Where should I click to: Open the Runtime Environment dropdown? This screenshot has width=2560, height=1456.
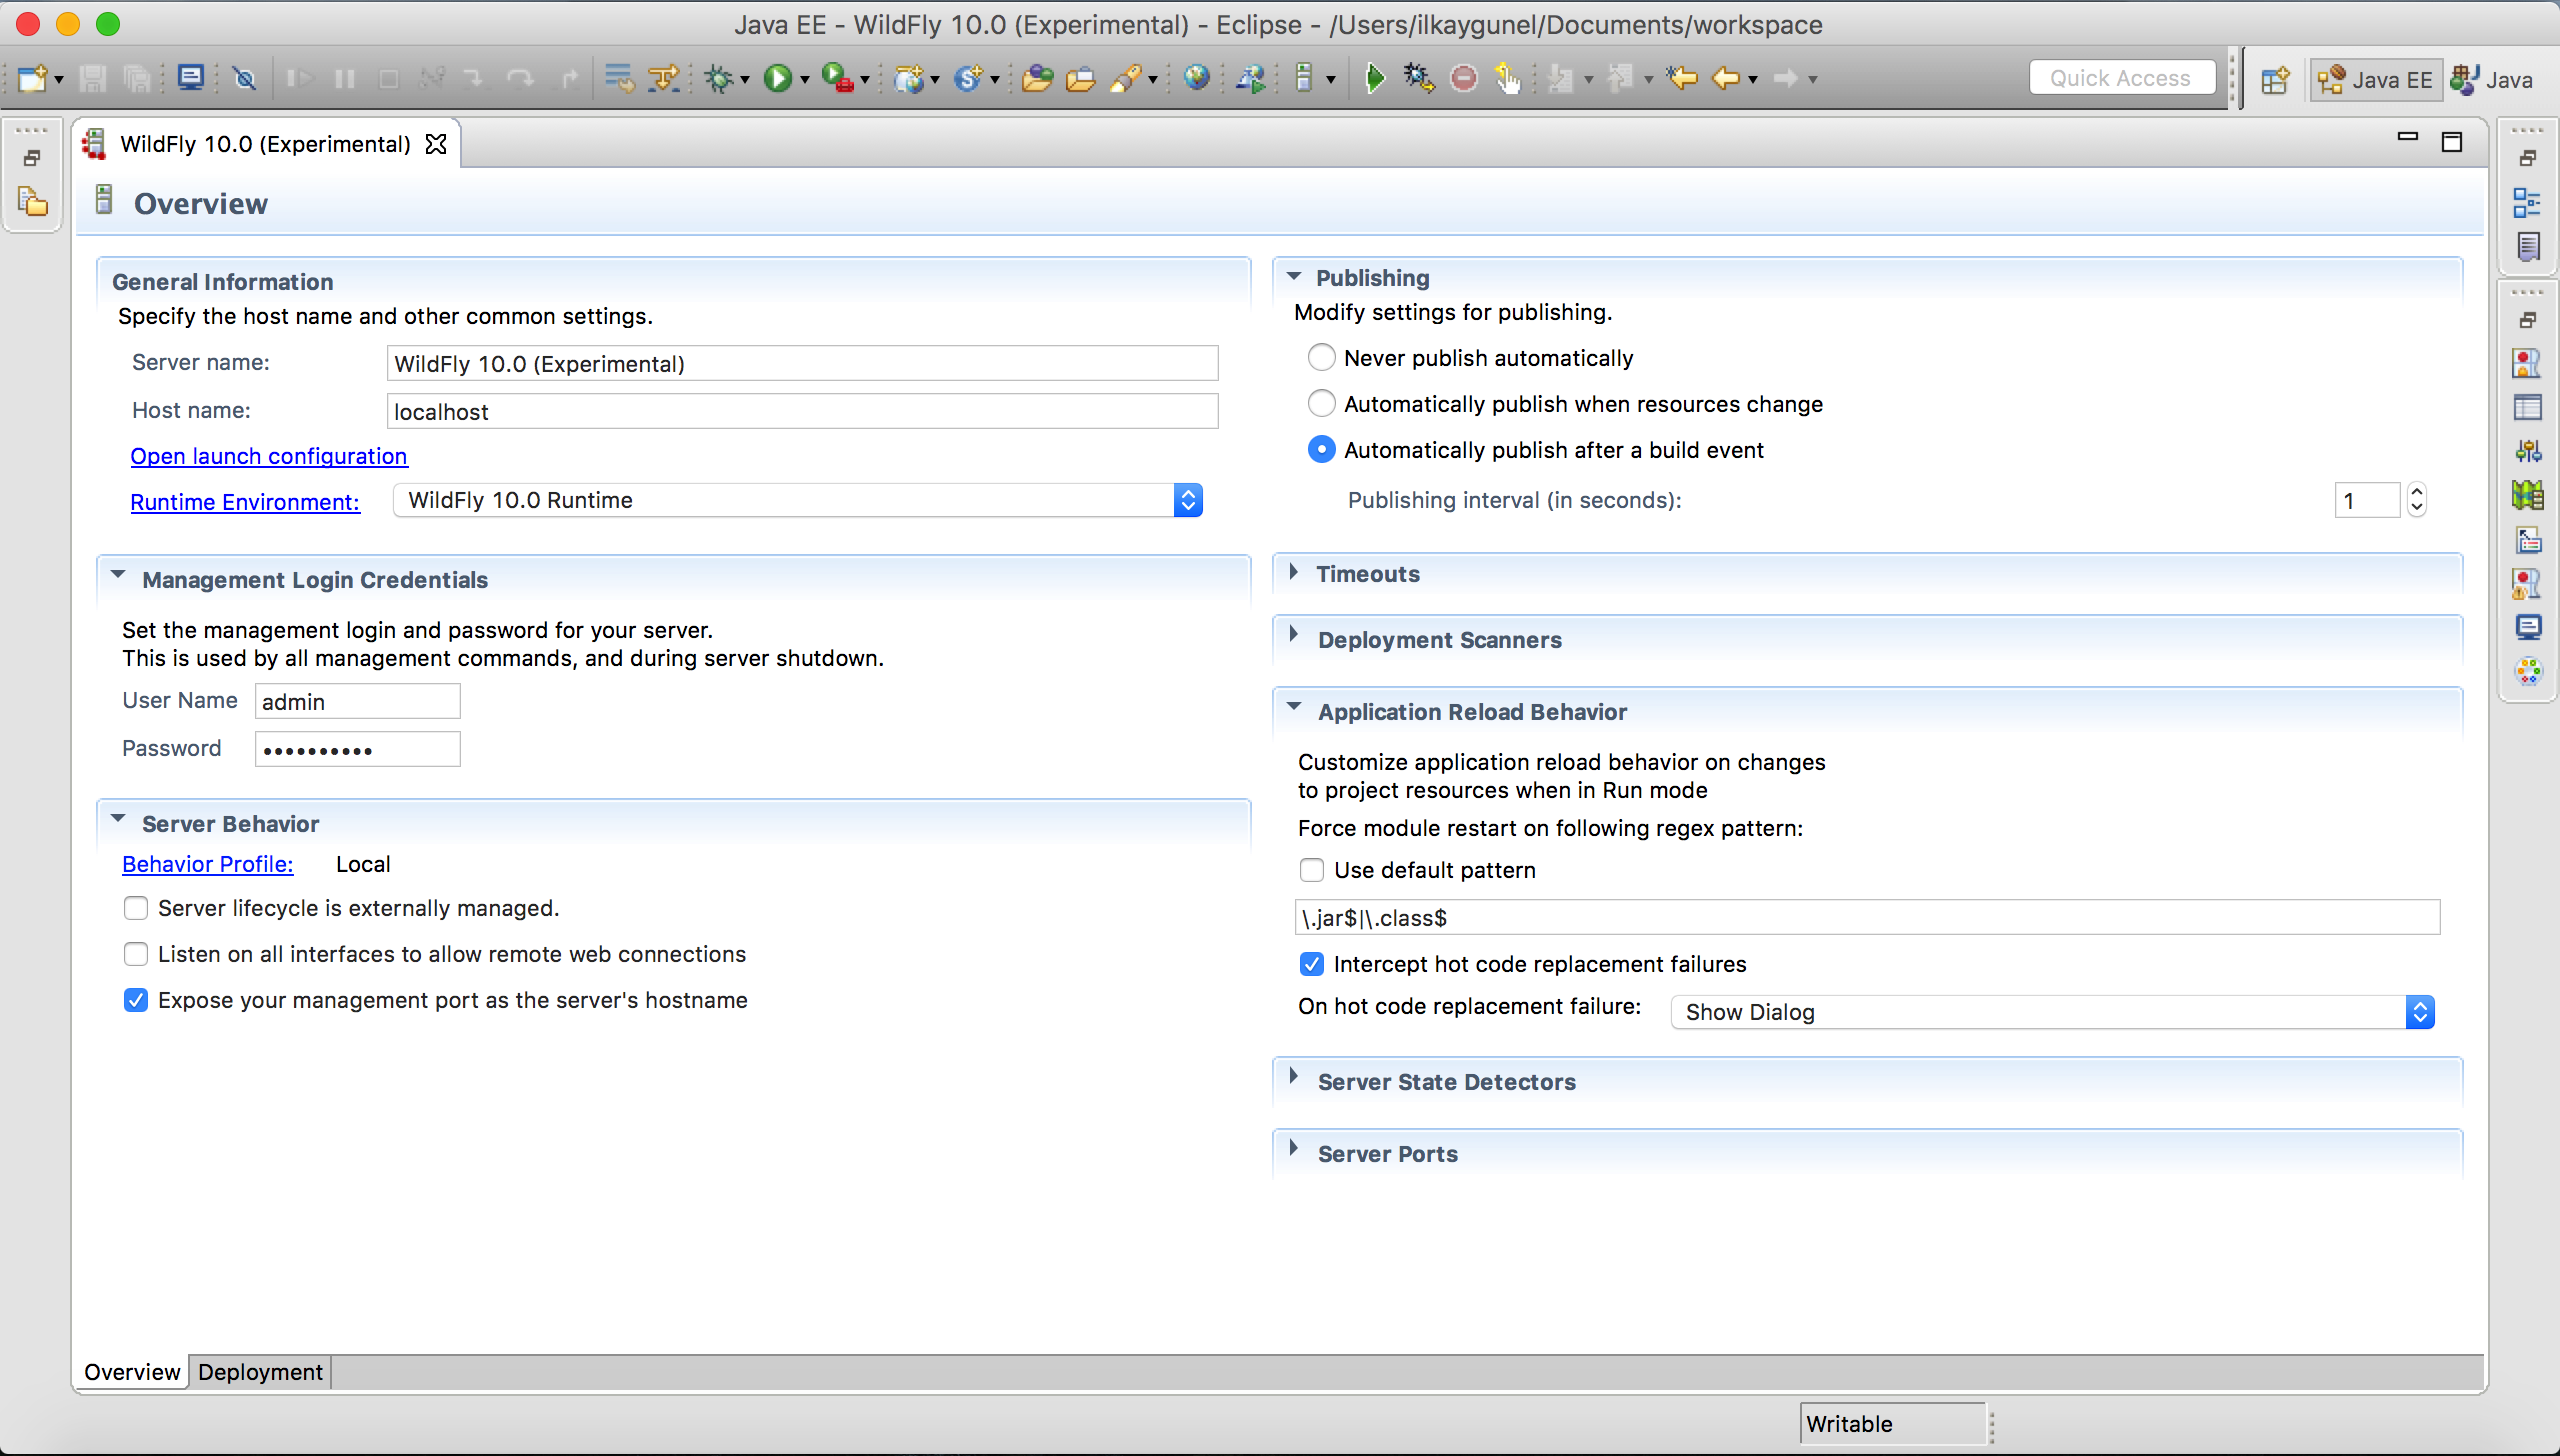point(798,500)
